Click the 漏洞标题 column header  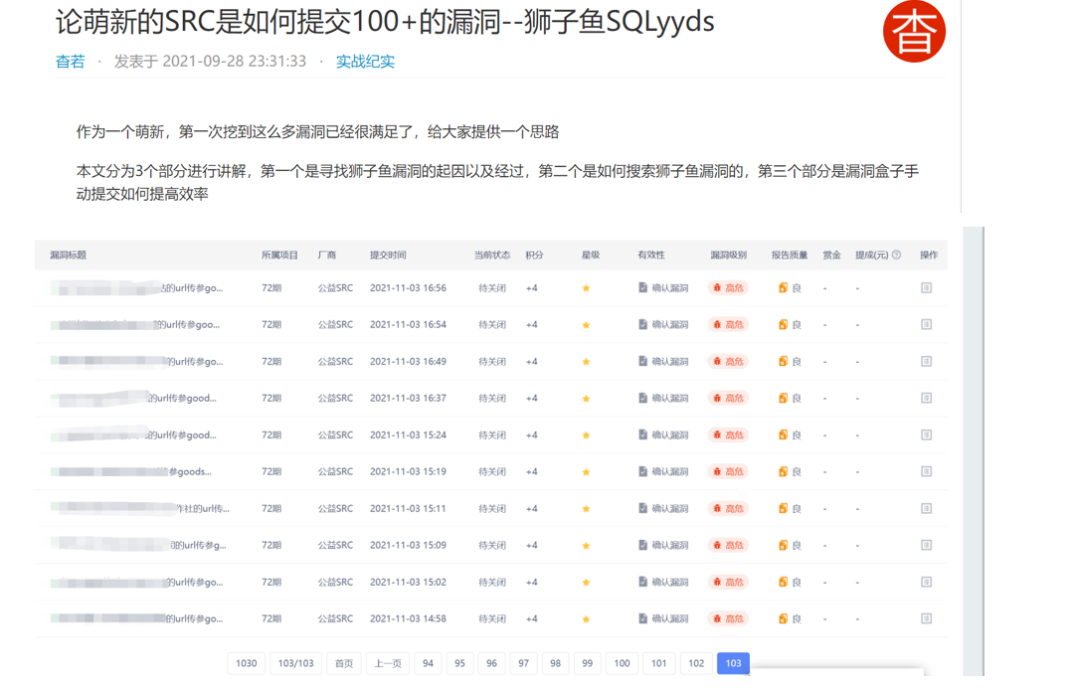pos(68,255)
